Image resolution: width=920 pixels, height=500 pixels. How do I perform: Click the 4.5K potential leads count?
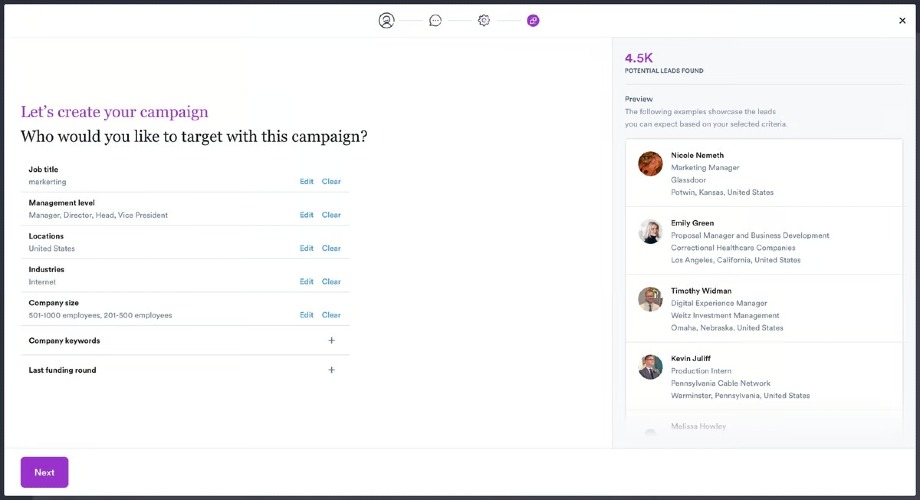(x=638, y=58)
